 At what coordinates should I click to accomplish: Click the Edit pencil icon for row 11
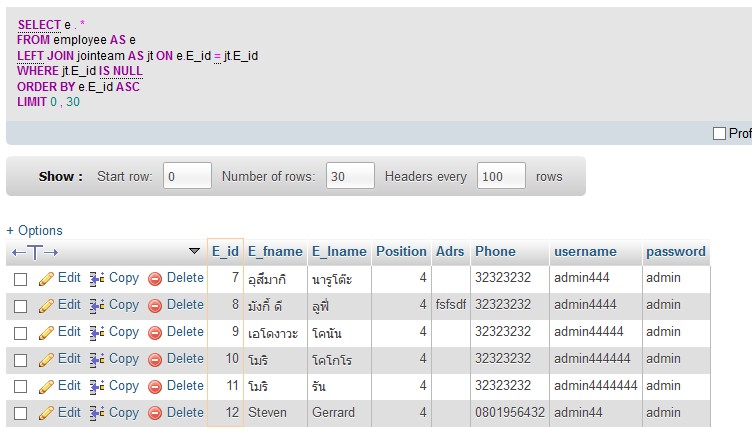click(x=46, y=386)
